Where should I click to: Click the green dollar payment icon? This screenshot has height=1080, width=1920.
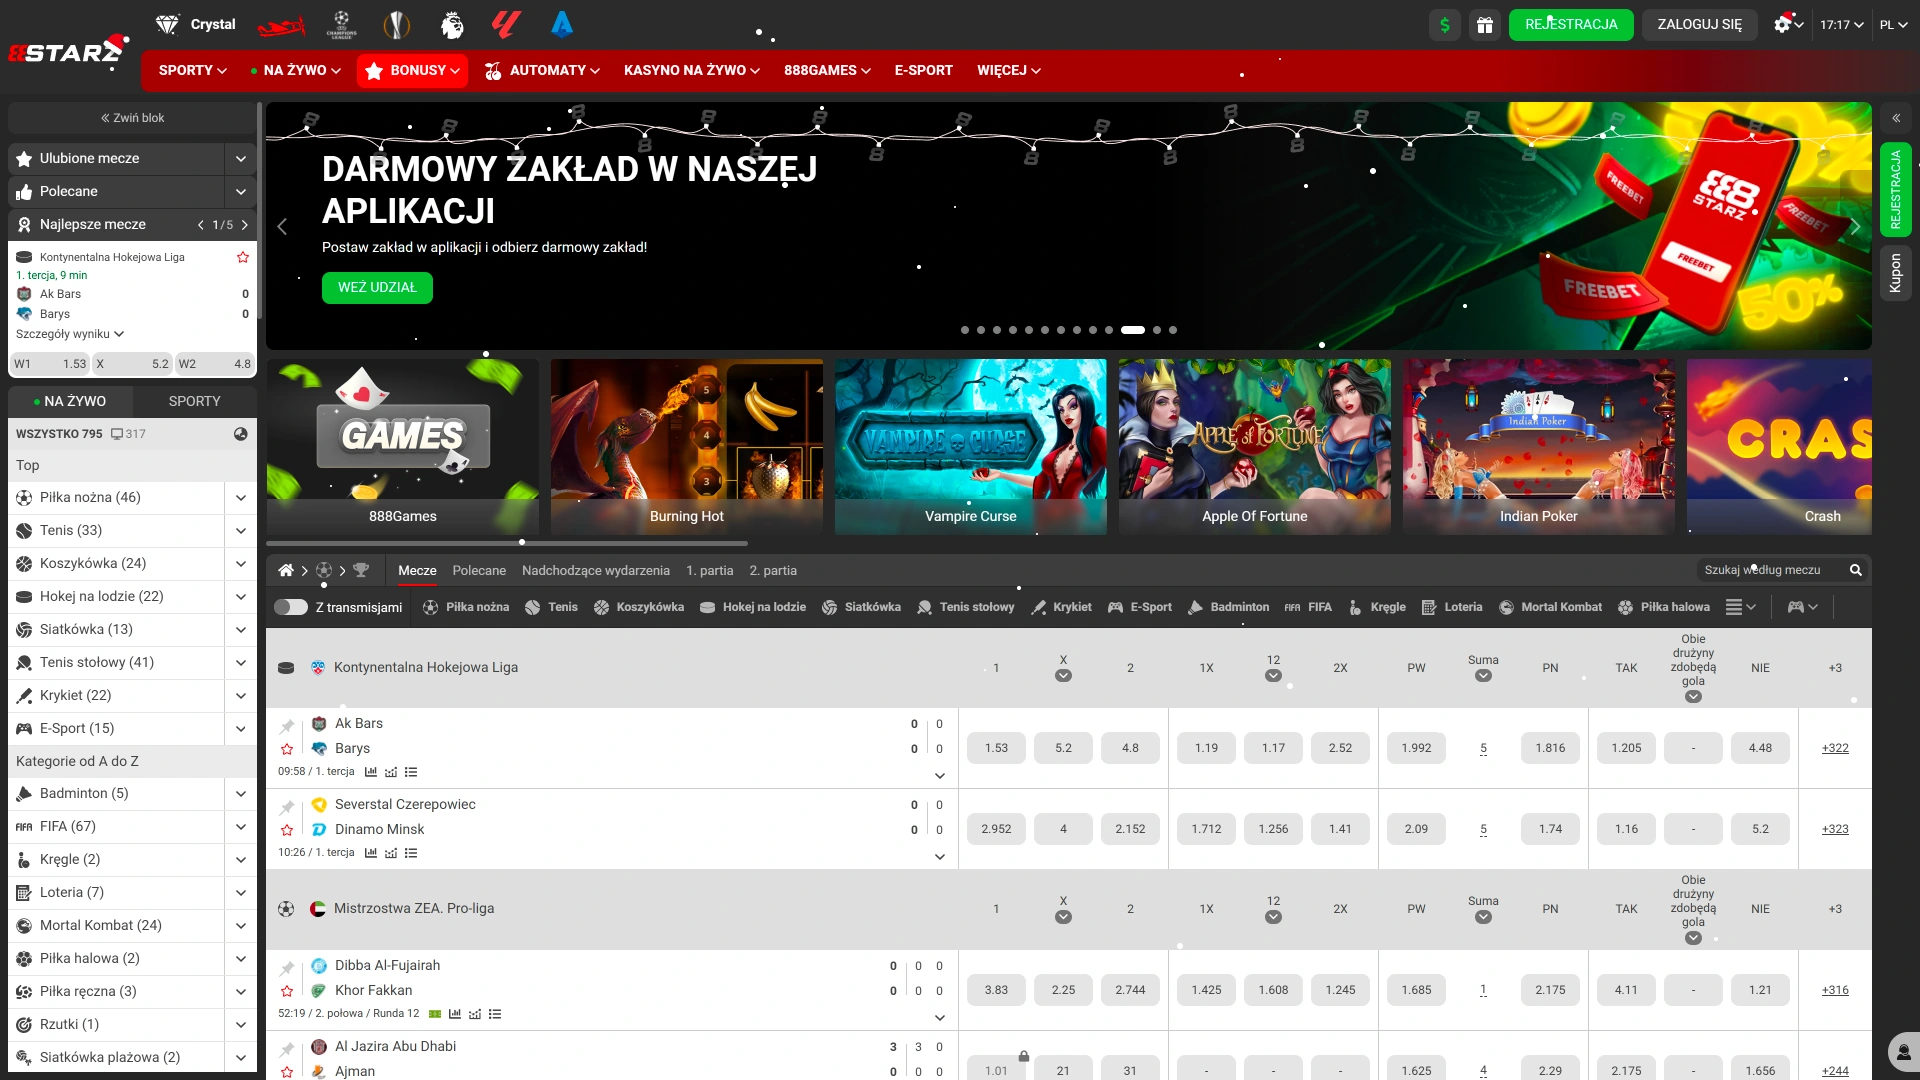coord(1445,25)
